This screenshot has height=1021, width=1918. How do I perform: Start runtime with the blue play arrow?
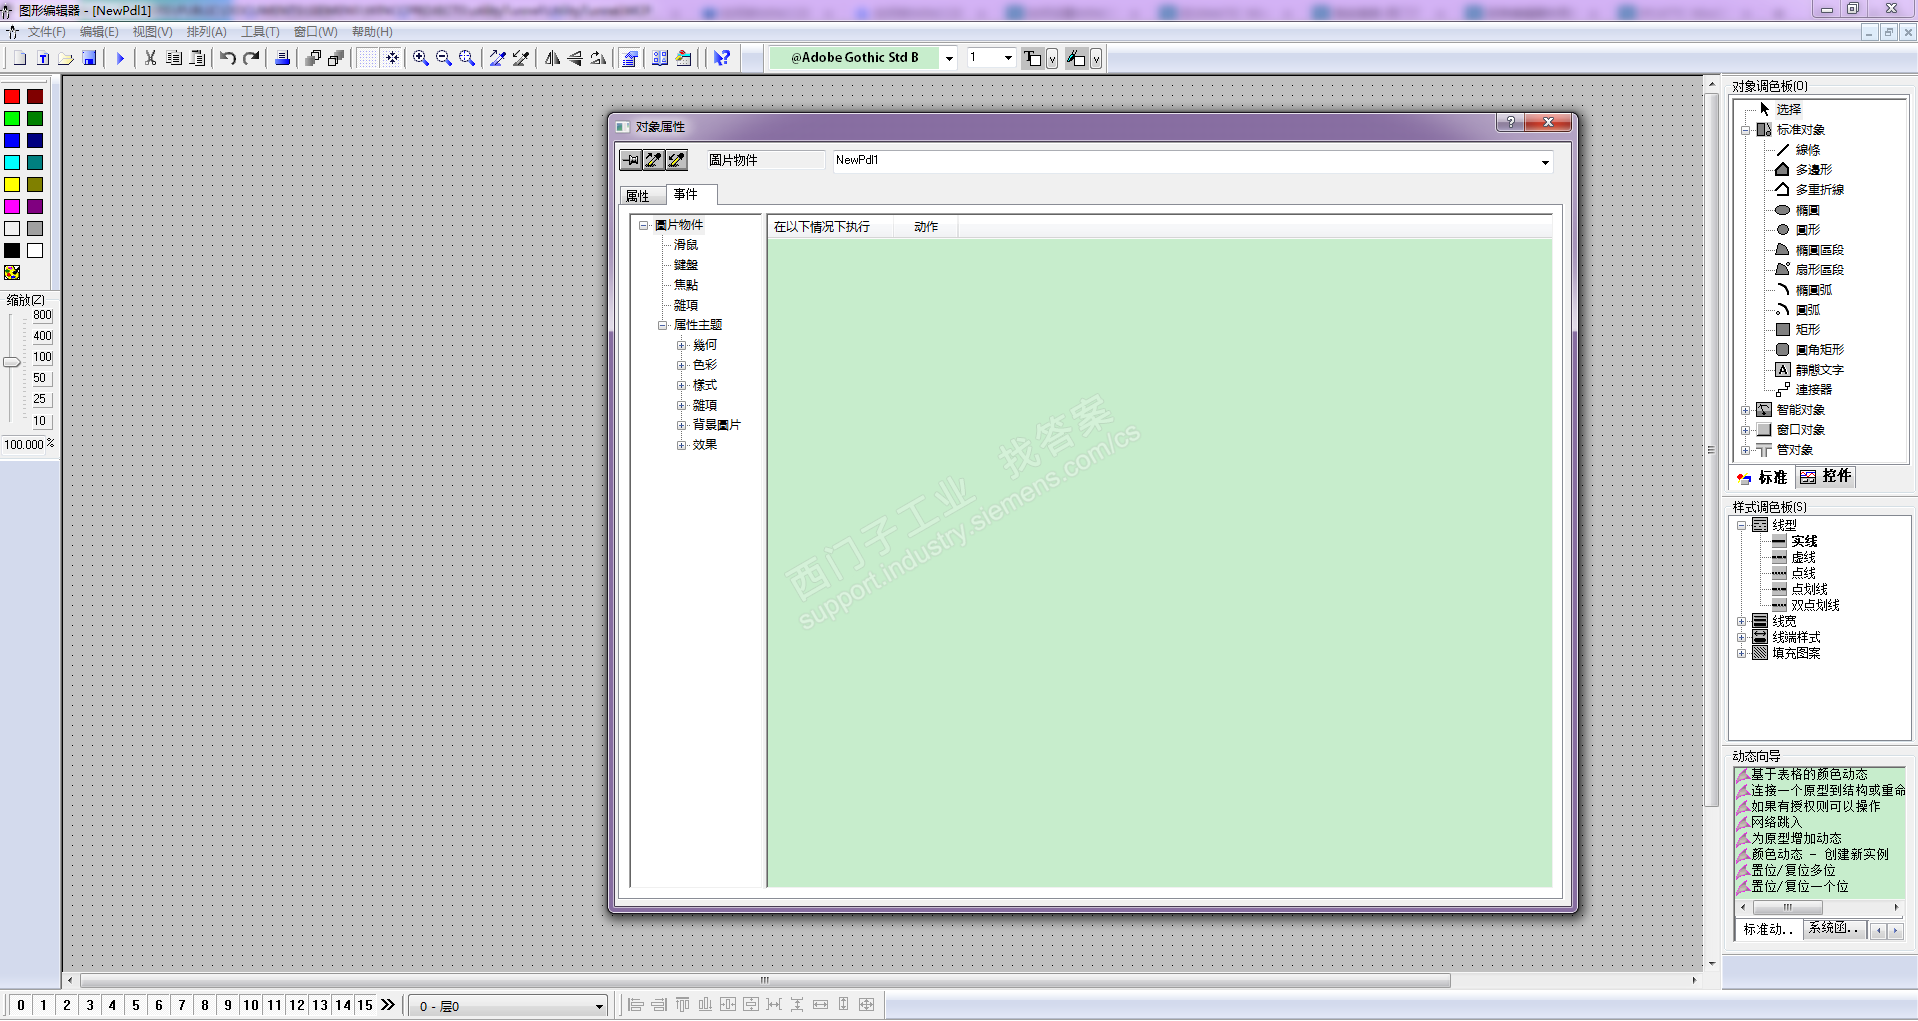[120, 58]
